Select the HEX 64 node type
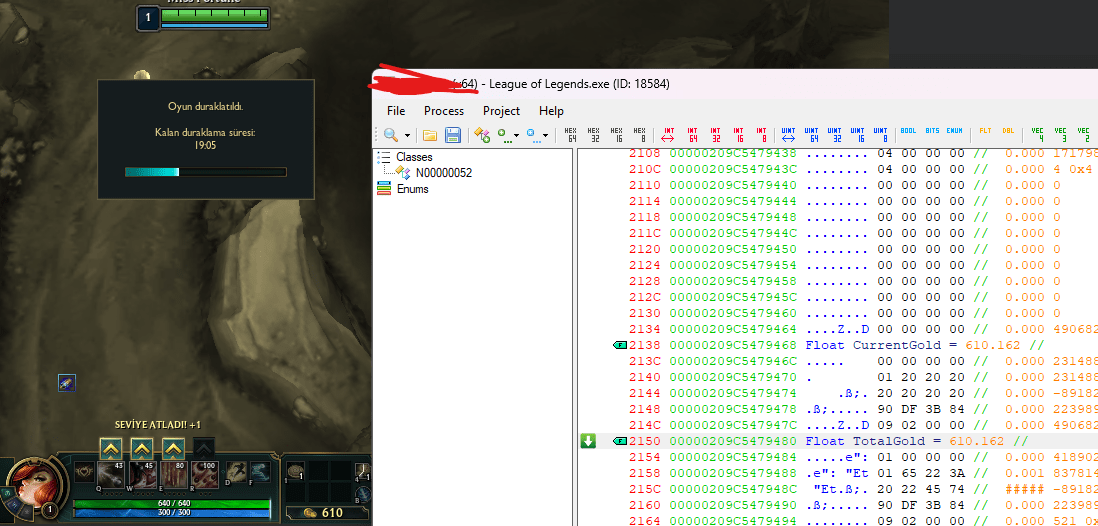The height and width of the screenshot is (526, 1098). pyautogui.click(x=571, y=134)
